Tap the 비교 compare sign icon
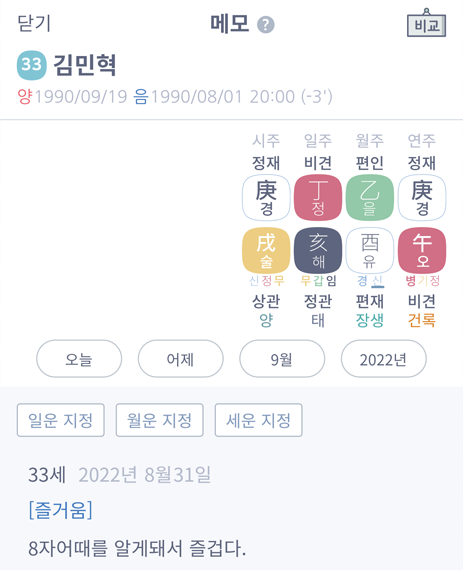 tap(426, 23)
